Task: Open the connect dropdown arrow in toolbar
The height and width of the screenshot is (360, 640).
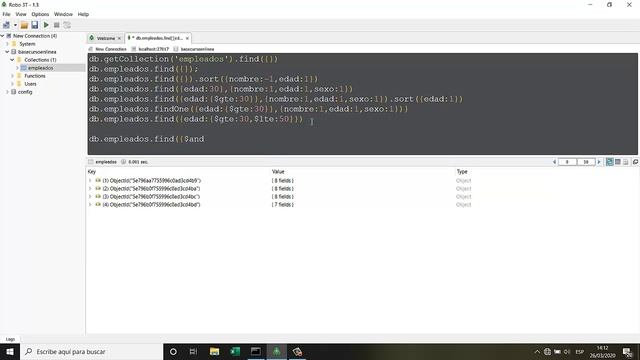Action: tap(15, 25)
